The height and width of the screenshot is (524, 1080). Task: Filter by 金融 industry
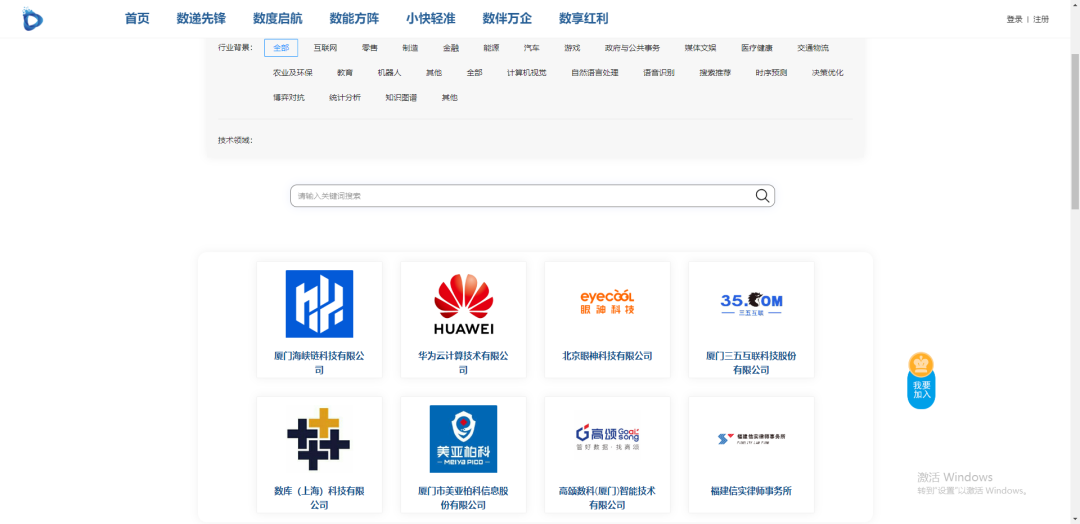(x=450, y=48)
